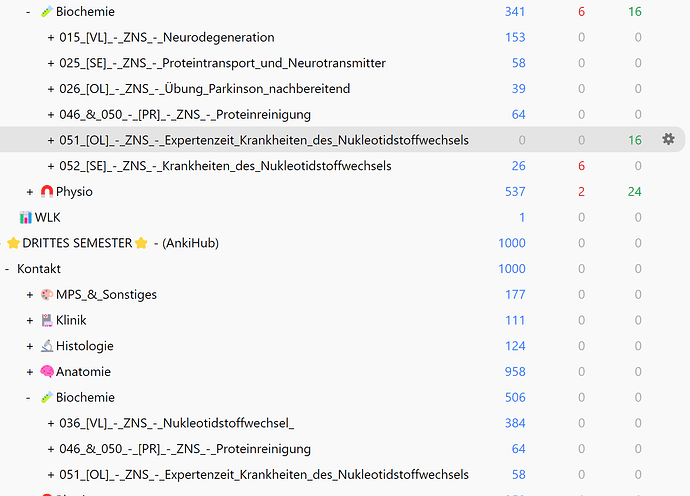
Task: Click the new count 958 for Anatomie
Action: tap(513, 372)
